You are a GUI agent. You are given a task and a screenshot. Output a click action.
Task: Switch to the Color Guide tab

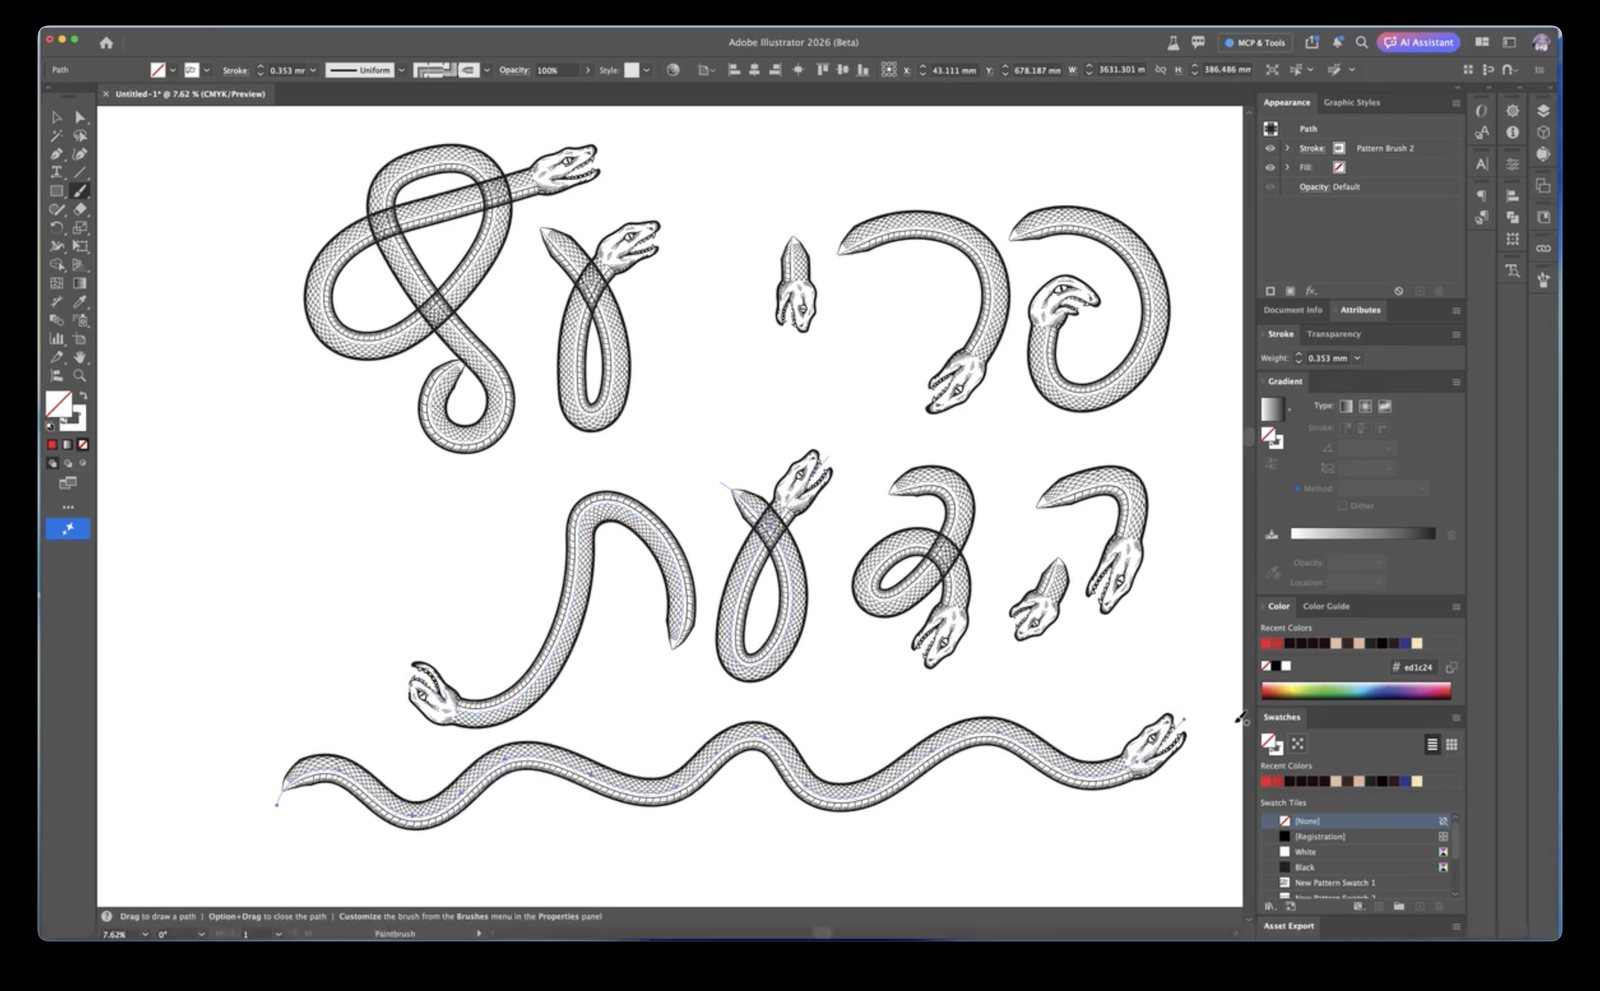pos(1326,606)
